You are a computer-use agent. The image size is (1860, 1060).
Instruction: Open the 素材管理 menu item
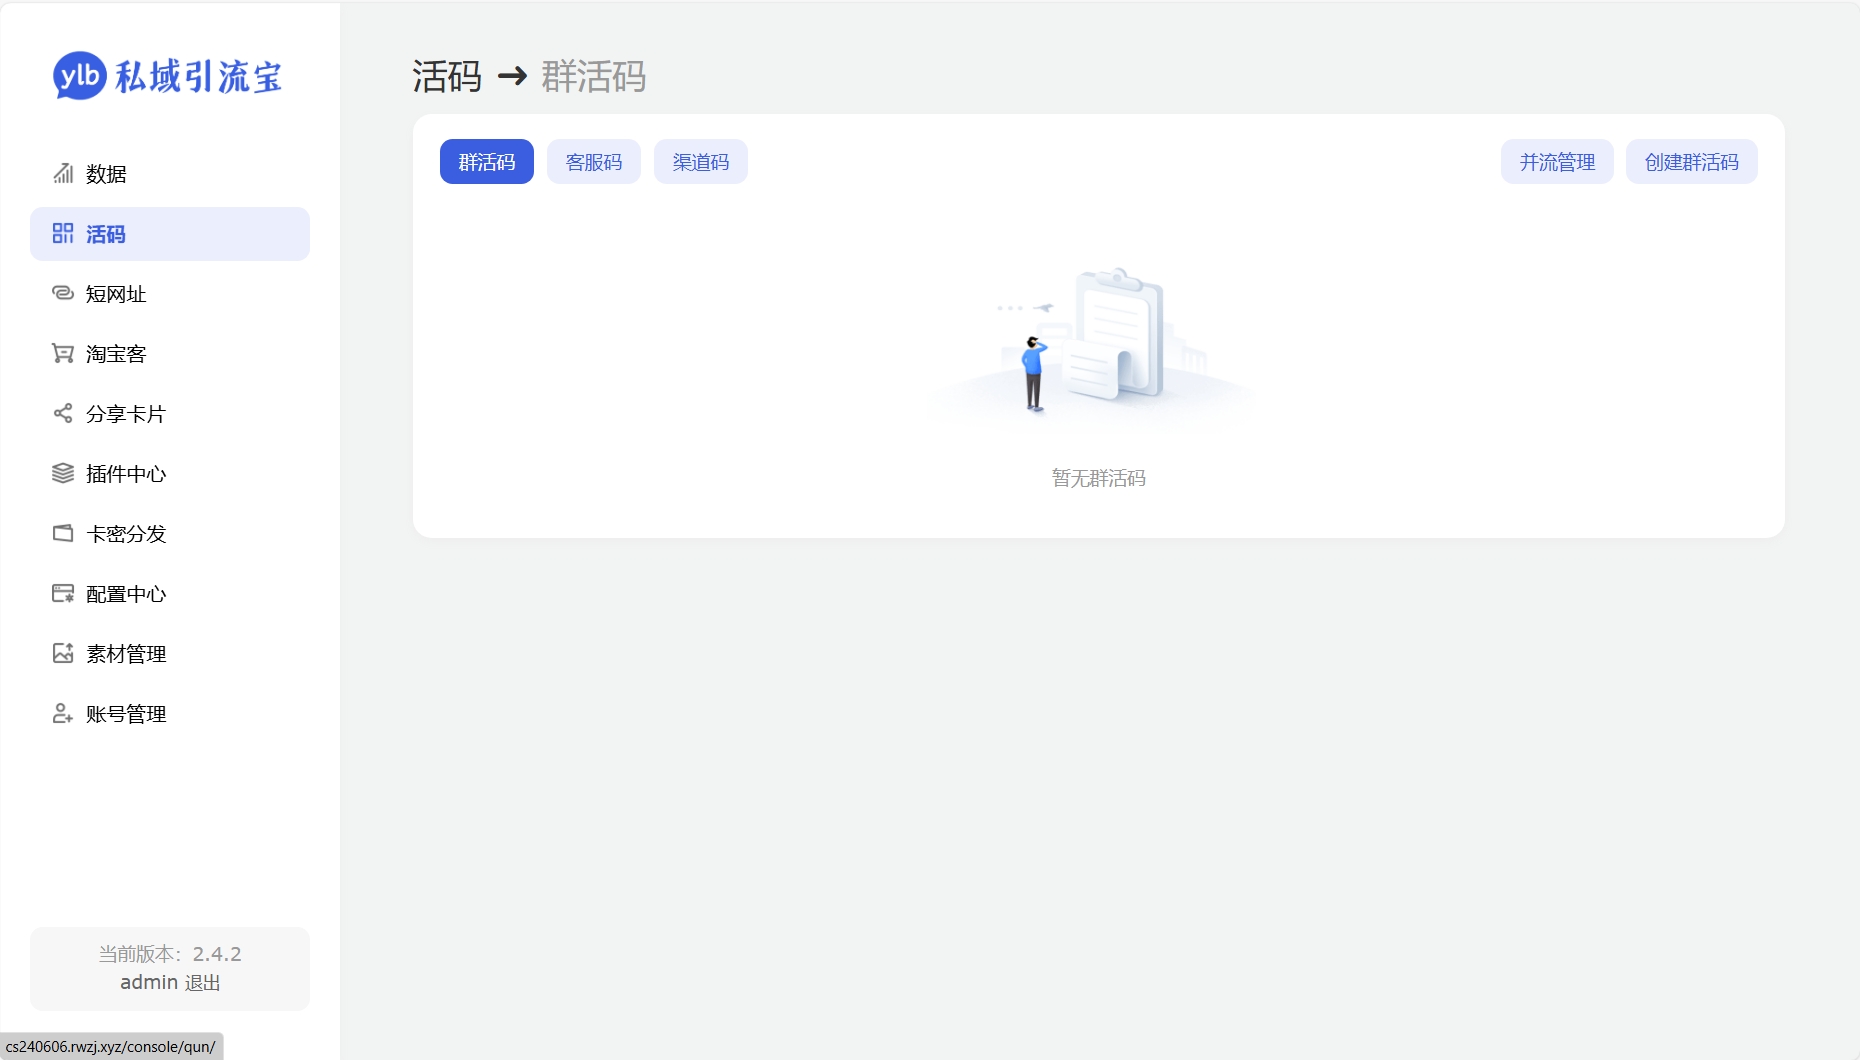pos(126,654)
